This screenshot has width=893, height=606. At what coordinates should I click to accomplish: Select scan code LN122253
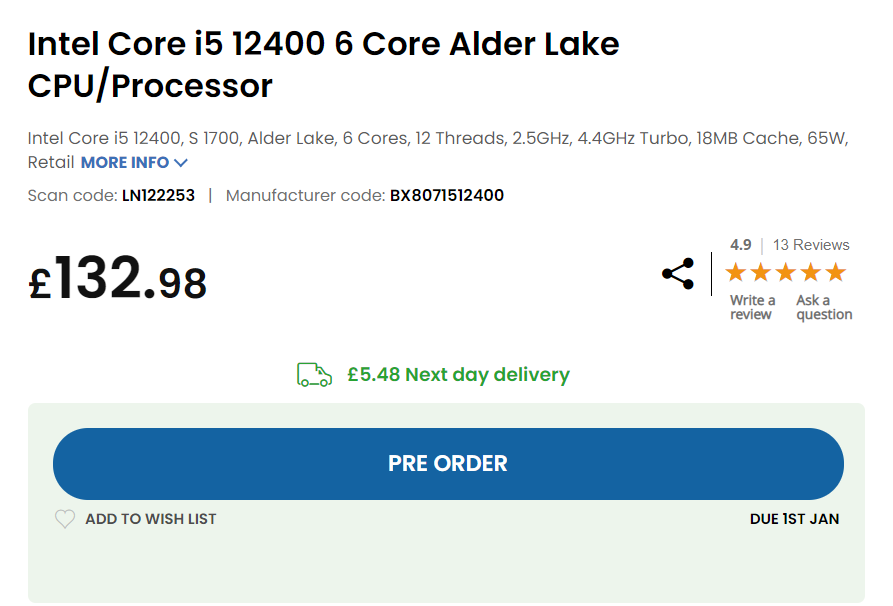158,195
